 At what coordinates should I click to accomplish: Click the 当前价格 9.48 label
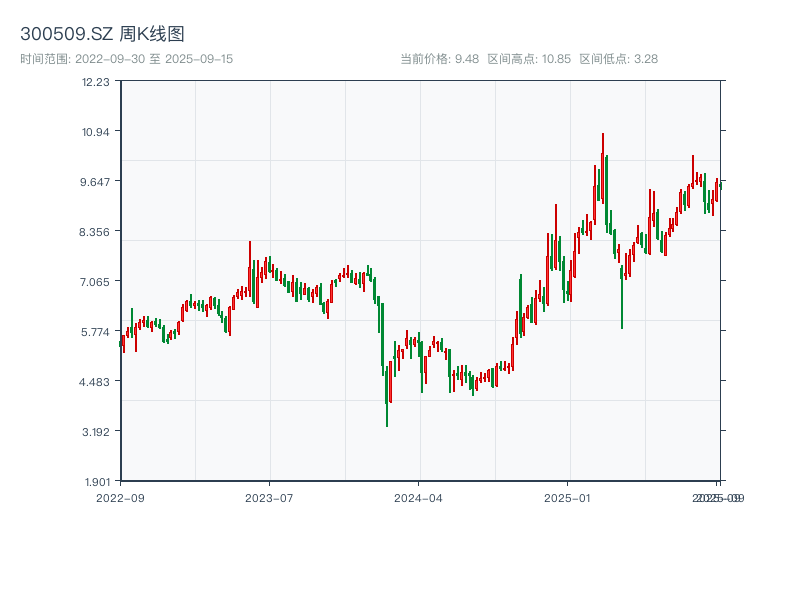(439, 59)
